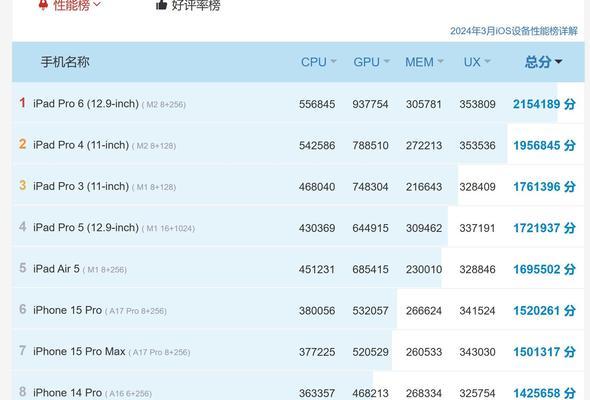
Task: Click UX score 341524
Action: pyautogui.click(x=477, y=311)
